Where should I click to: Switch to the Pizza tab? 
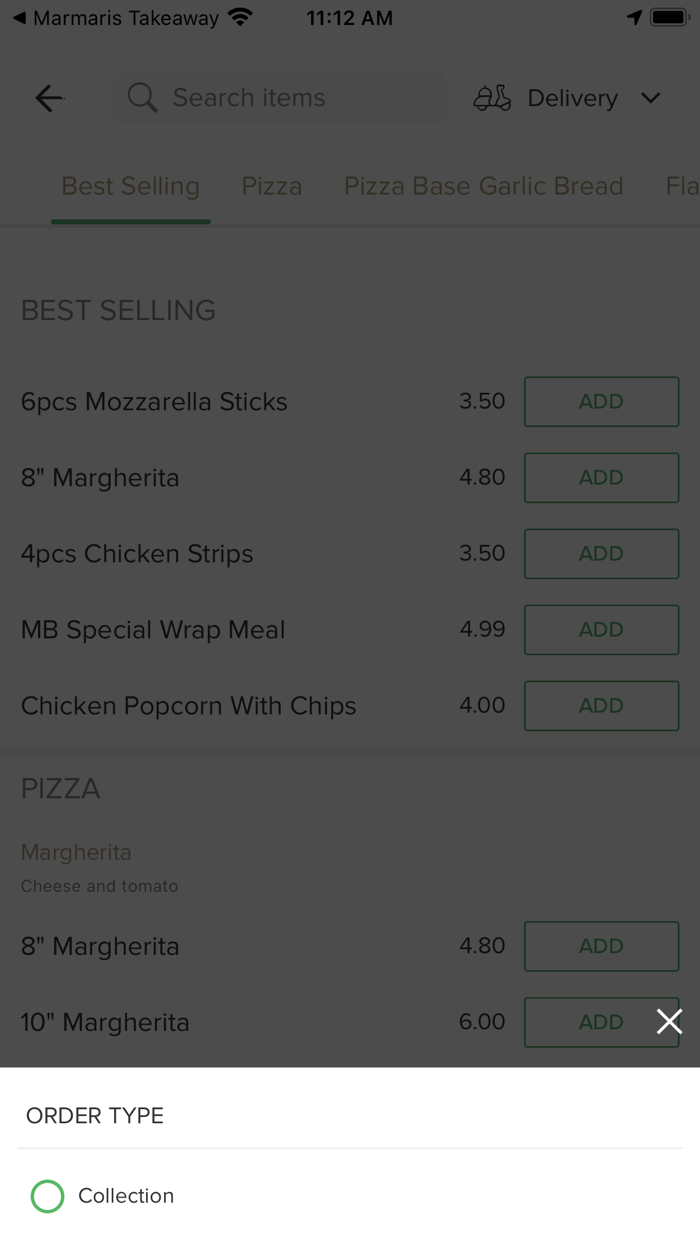click(271, 186)
